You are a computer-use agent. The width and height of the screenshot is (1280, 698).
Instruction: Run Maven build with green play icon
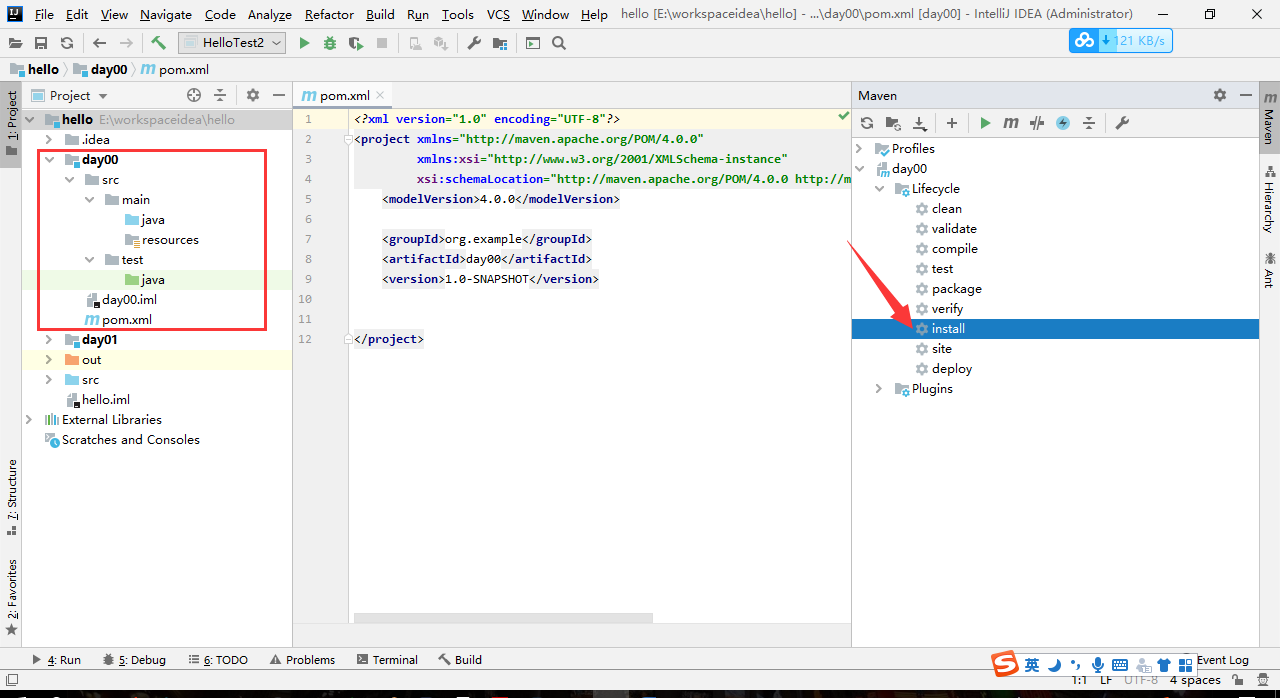[985, 123]
